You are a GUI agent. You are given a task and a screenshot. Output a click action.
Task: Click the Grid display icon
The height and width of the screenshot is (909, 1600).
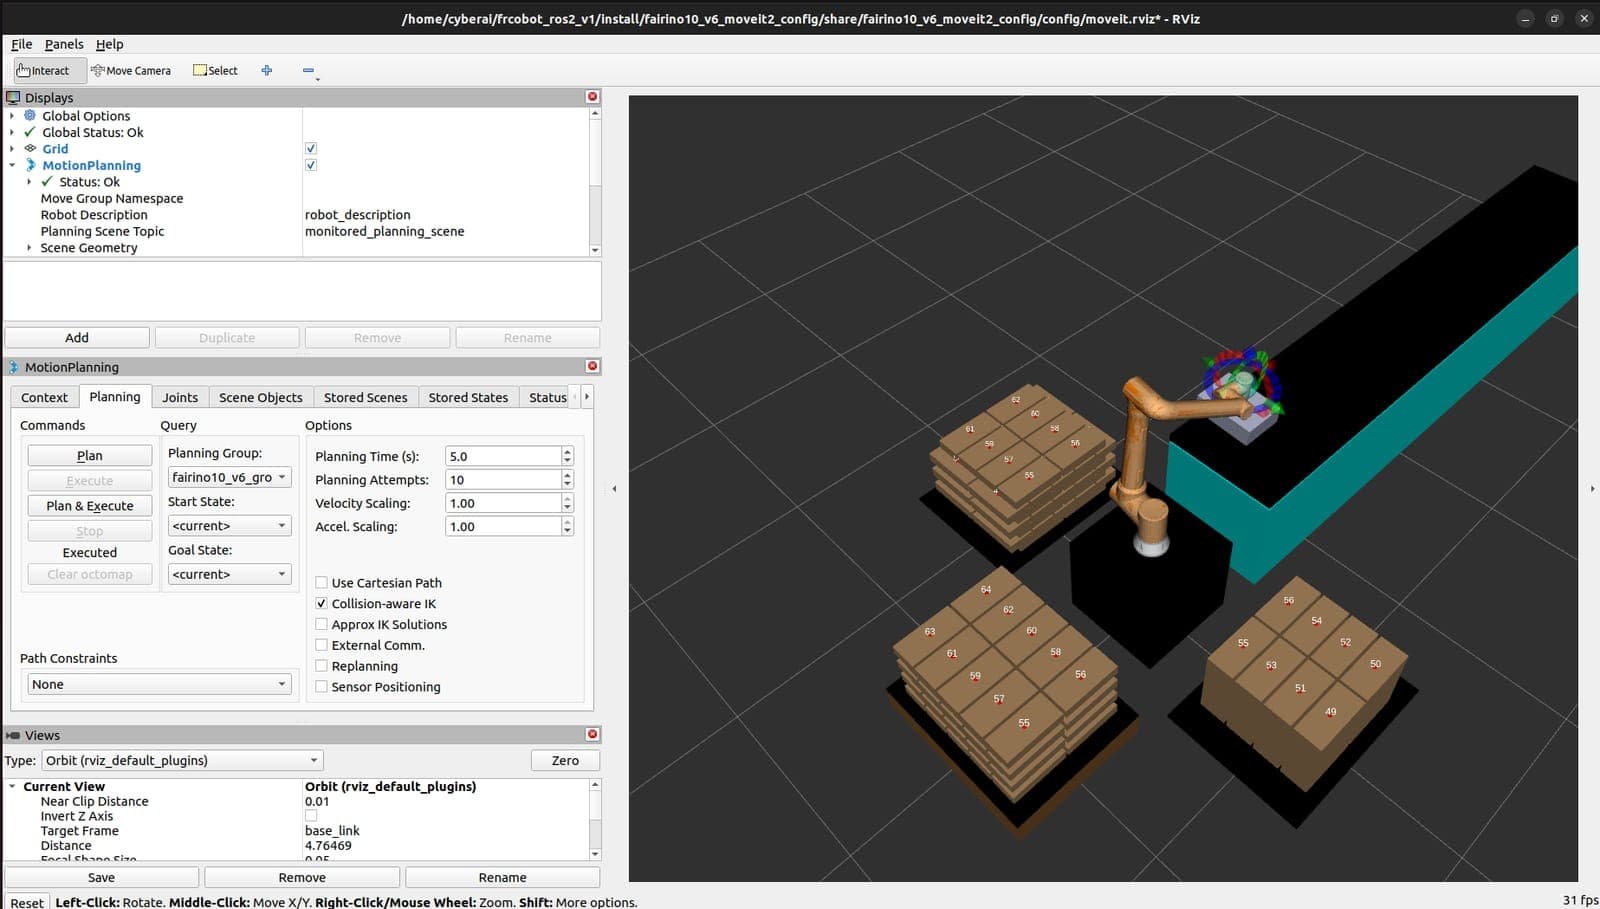tap(30, 148)
